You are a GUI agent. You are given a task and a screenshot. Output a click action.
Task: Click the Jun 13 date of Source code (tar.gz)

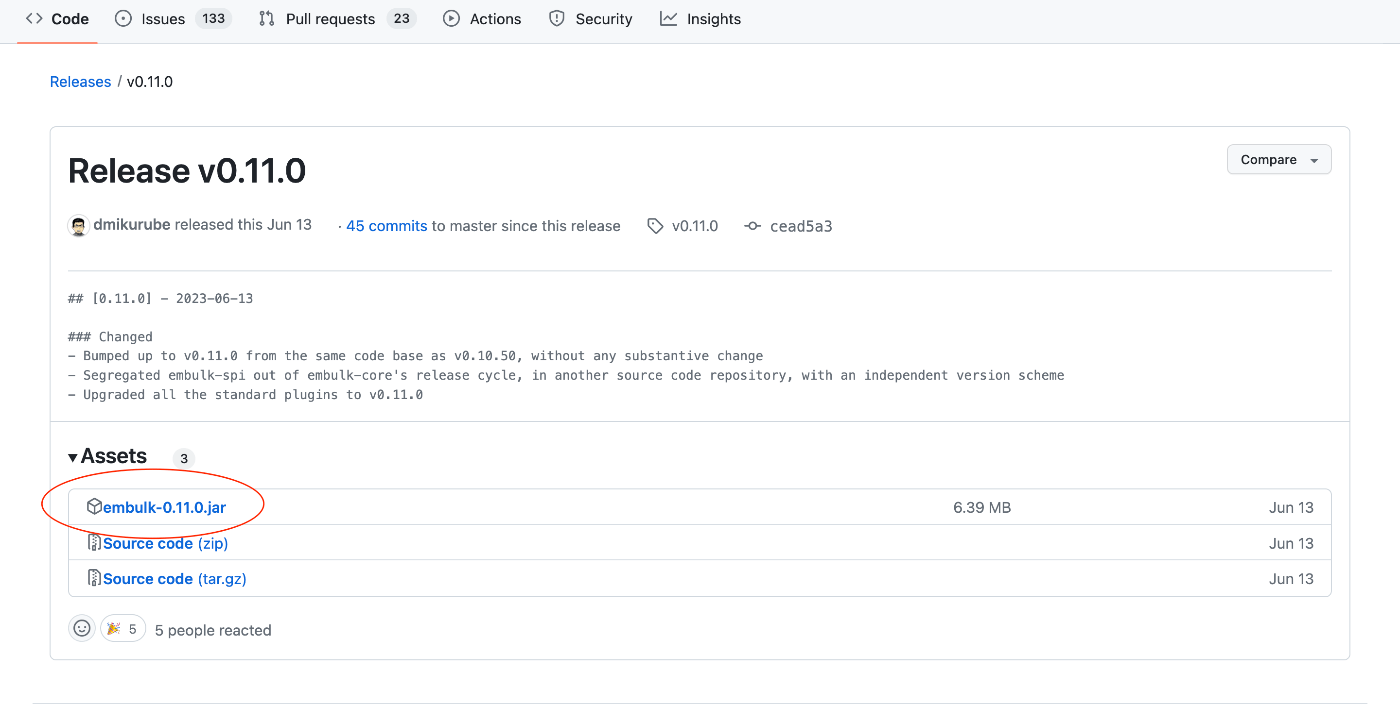(x=1291, y=579)
